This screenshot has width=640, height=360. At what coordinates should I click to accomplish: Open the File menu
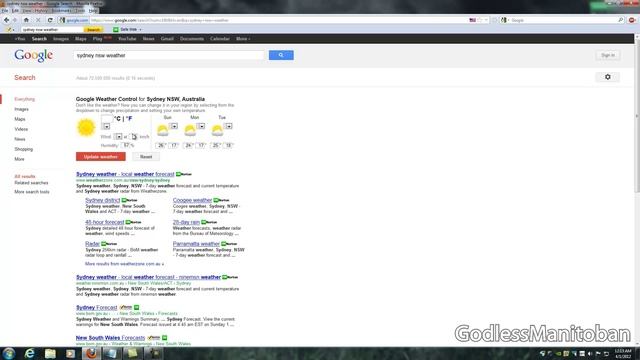(5, 10)
